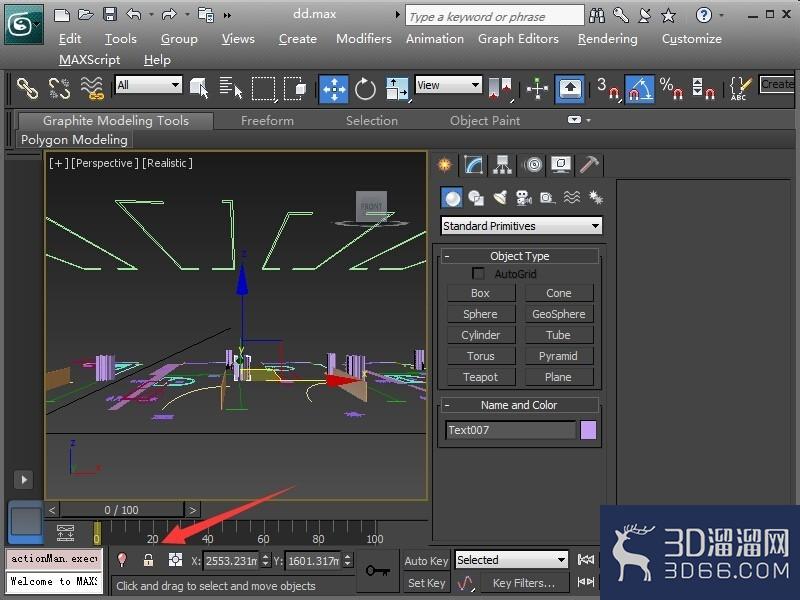The height and width of the screenshot is (600, 800).
Task: Open the Rendering menu
Action: [x=607, y=39]
